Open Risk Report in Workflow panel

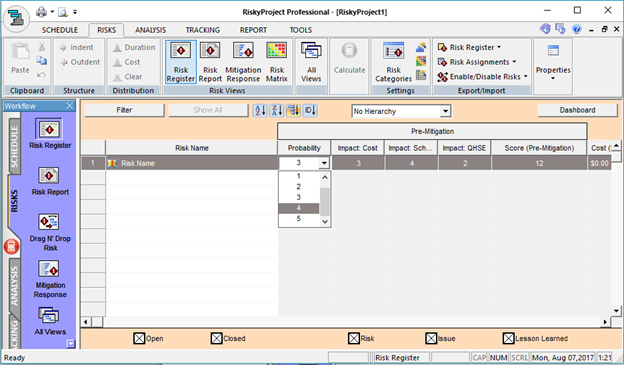coord(50,181)
